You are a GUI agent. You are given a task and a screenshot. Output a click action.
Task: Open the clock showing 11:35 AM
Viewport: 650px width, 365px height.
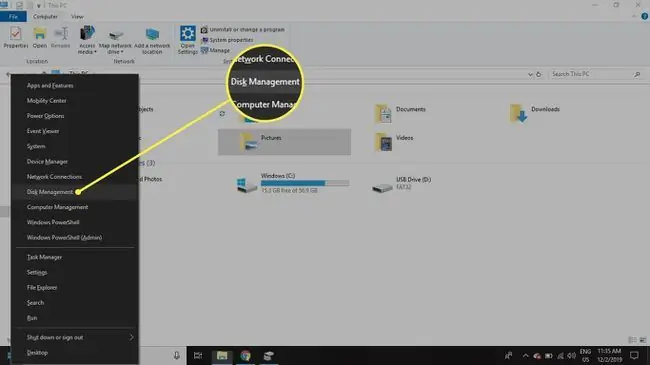coord(609,355)
